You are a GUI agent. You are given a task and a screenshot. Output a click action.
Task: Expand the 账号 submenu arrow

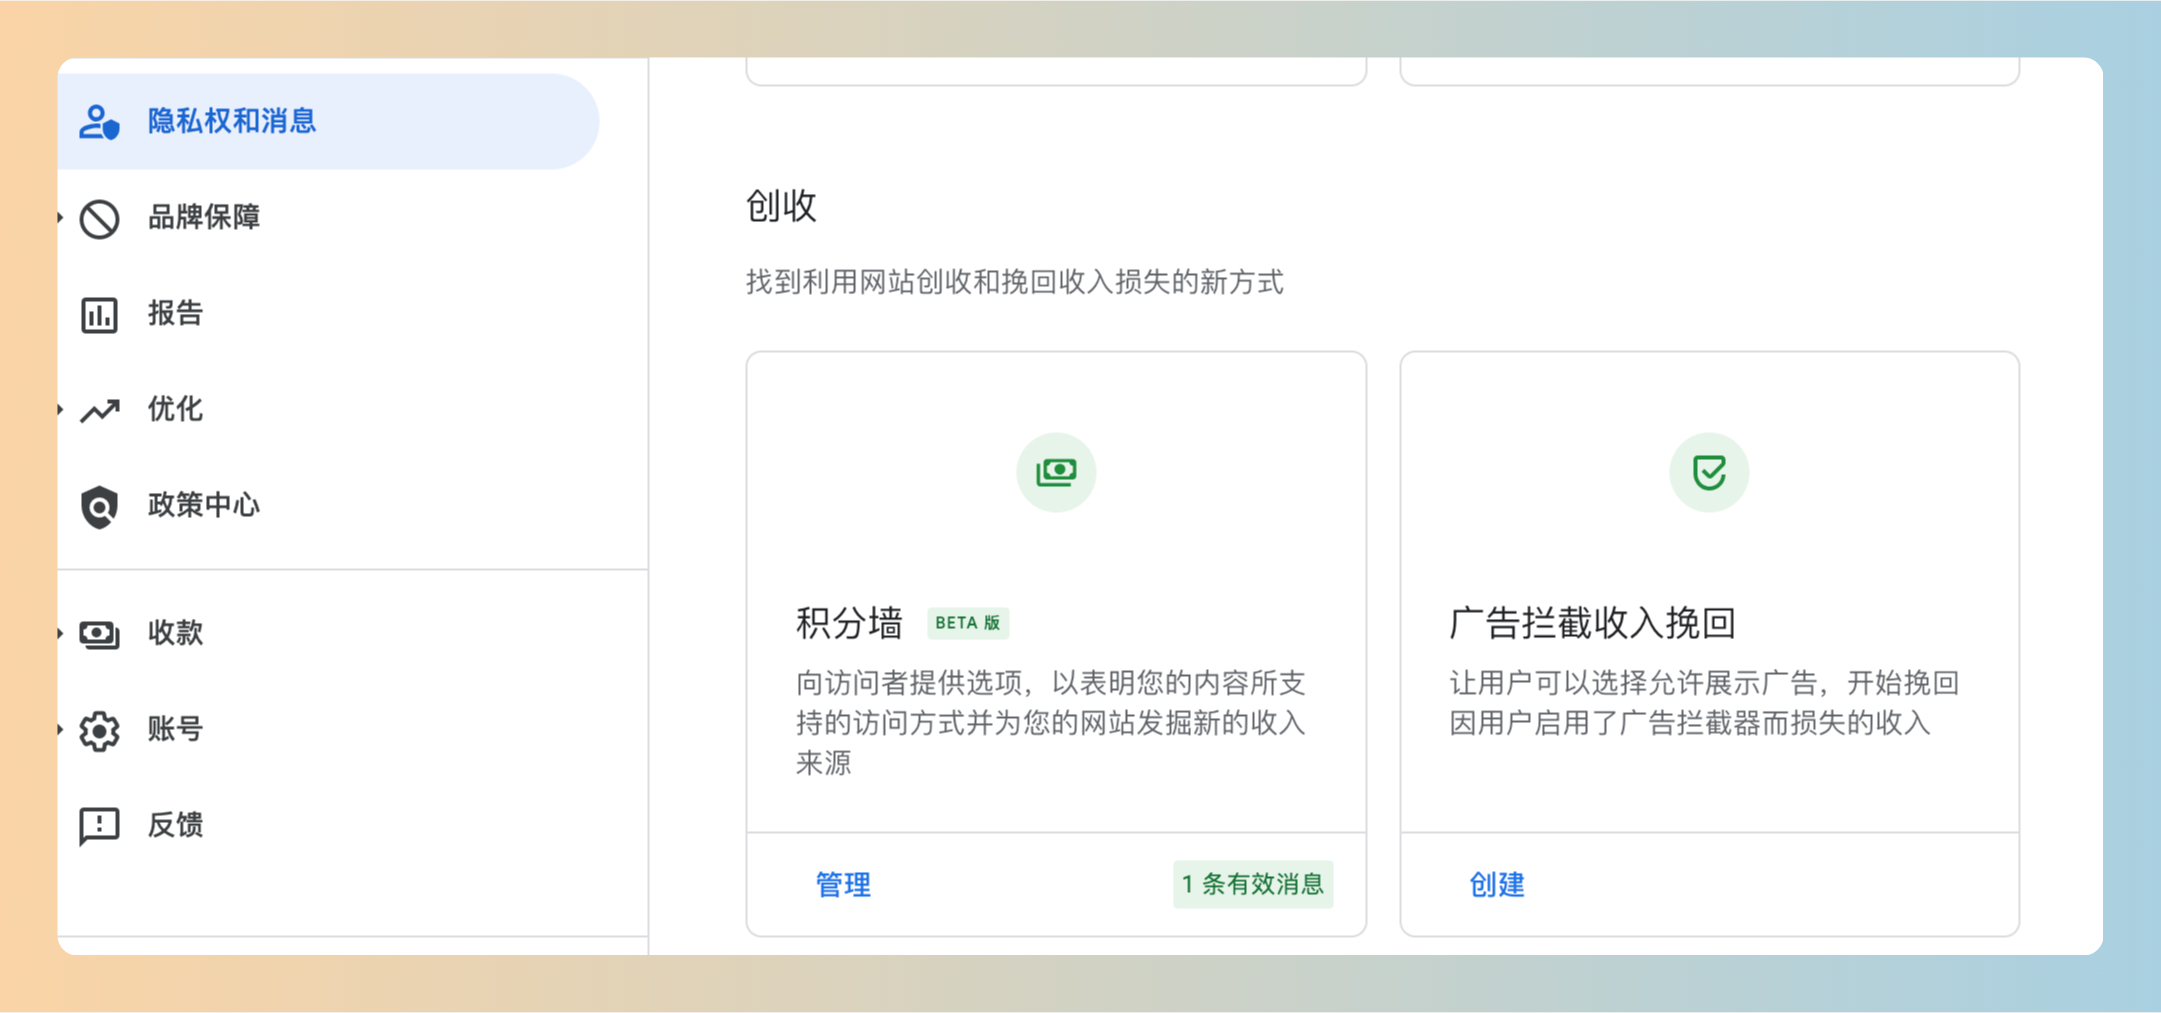coord(61,730)
